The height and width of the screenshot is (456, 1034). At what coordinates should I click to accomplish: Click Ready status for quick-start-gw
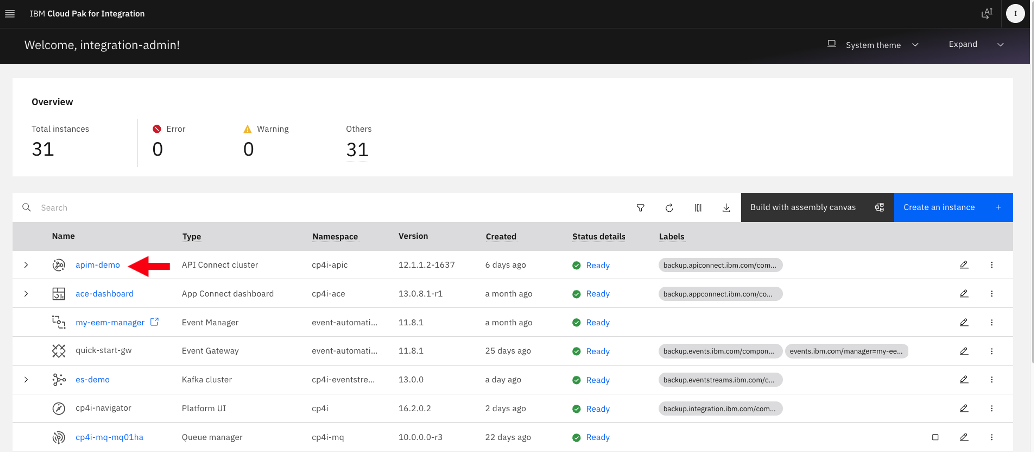(597, 351)
